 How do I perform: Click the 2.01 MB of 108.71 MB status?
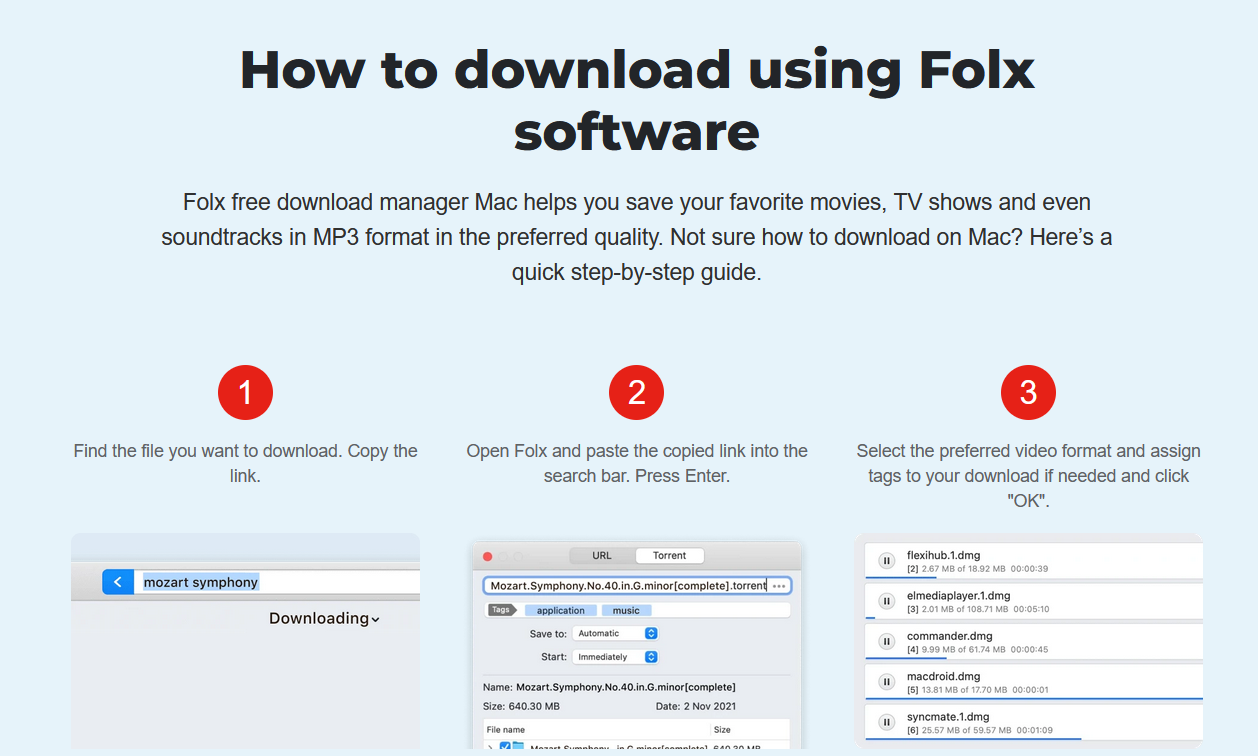tap(965, 609)
